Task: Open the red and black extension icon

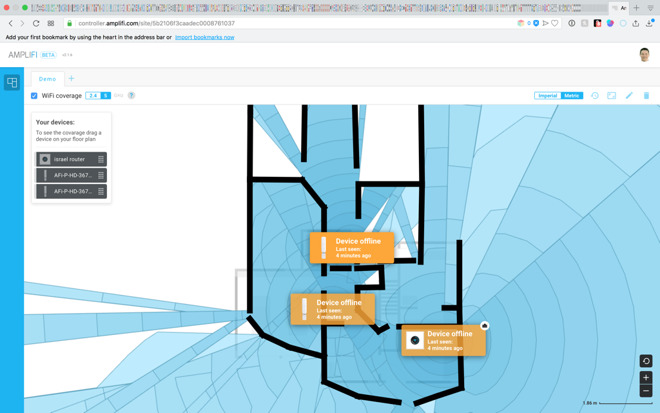Action: tap(597, 24)
